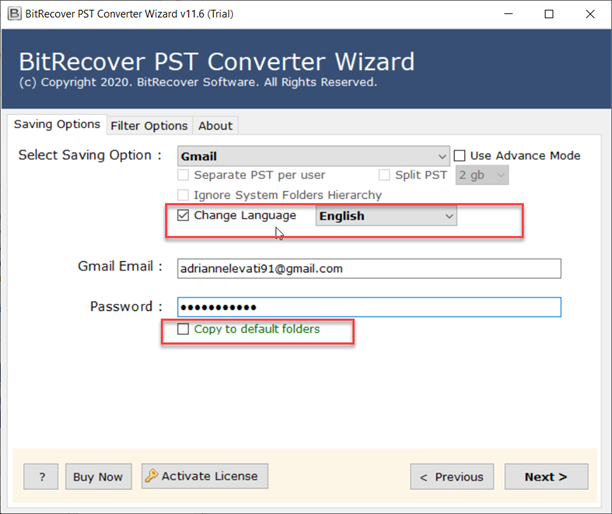The width and height of the screenshot is (612, 514).
Task: Click the Select Saving Option label
Action: tap(90, 155)
